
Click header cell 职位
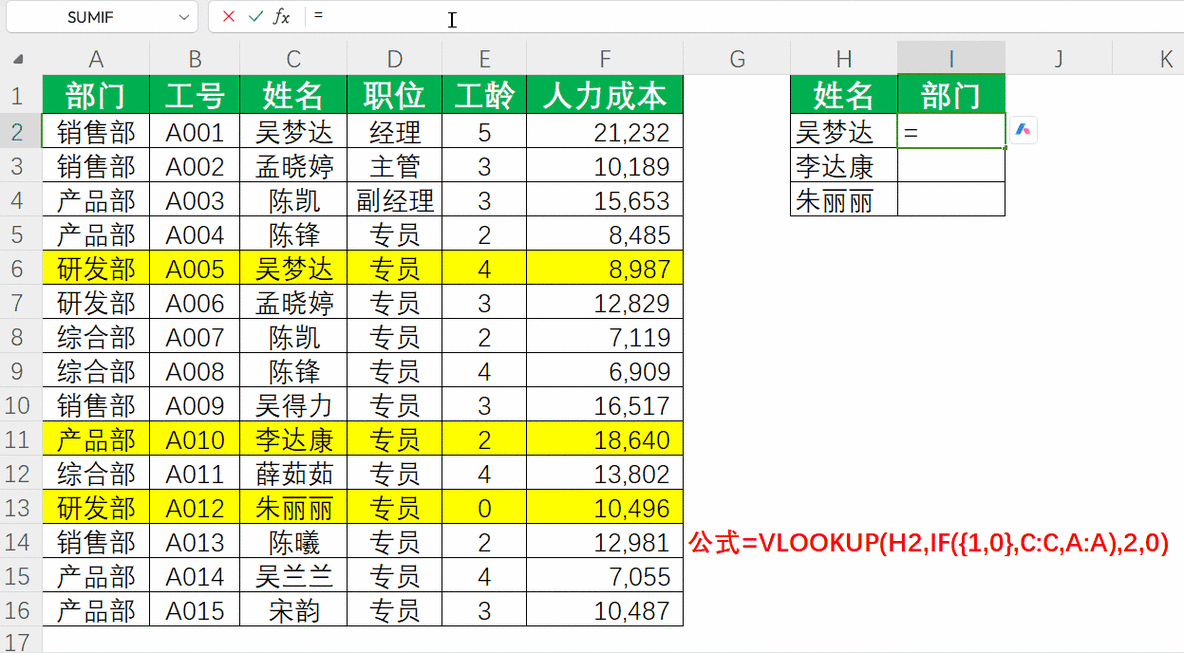(x=394, y=95)
